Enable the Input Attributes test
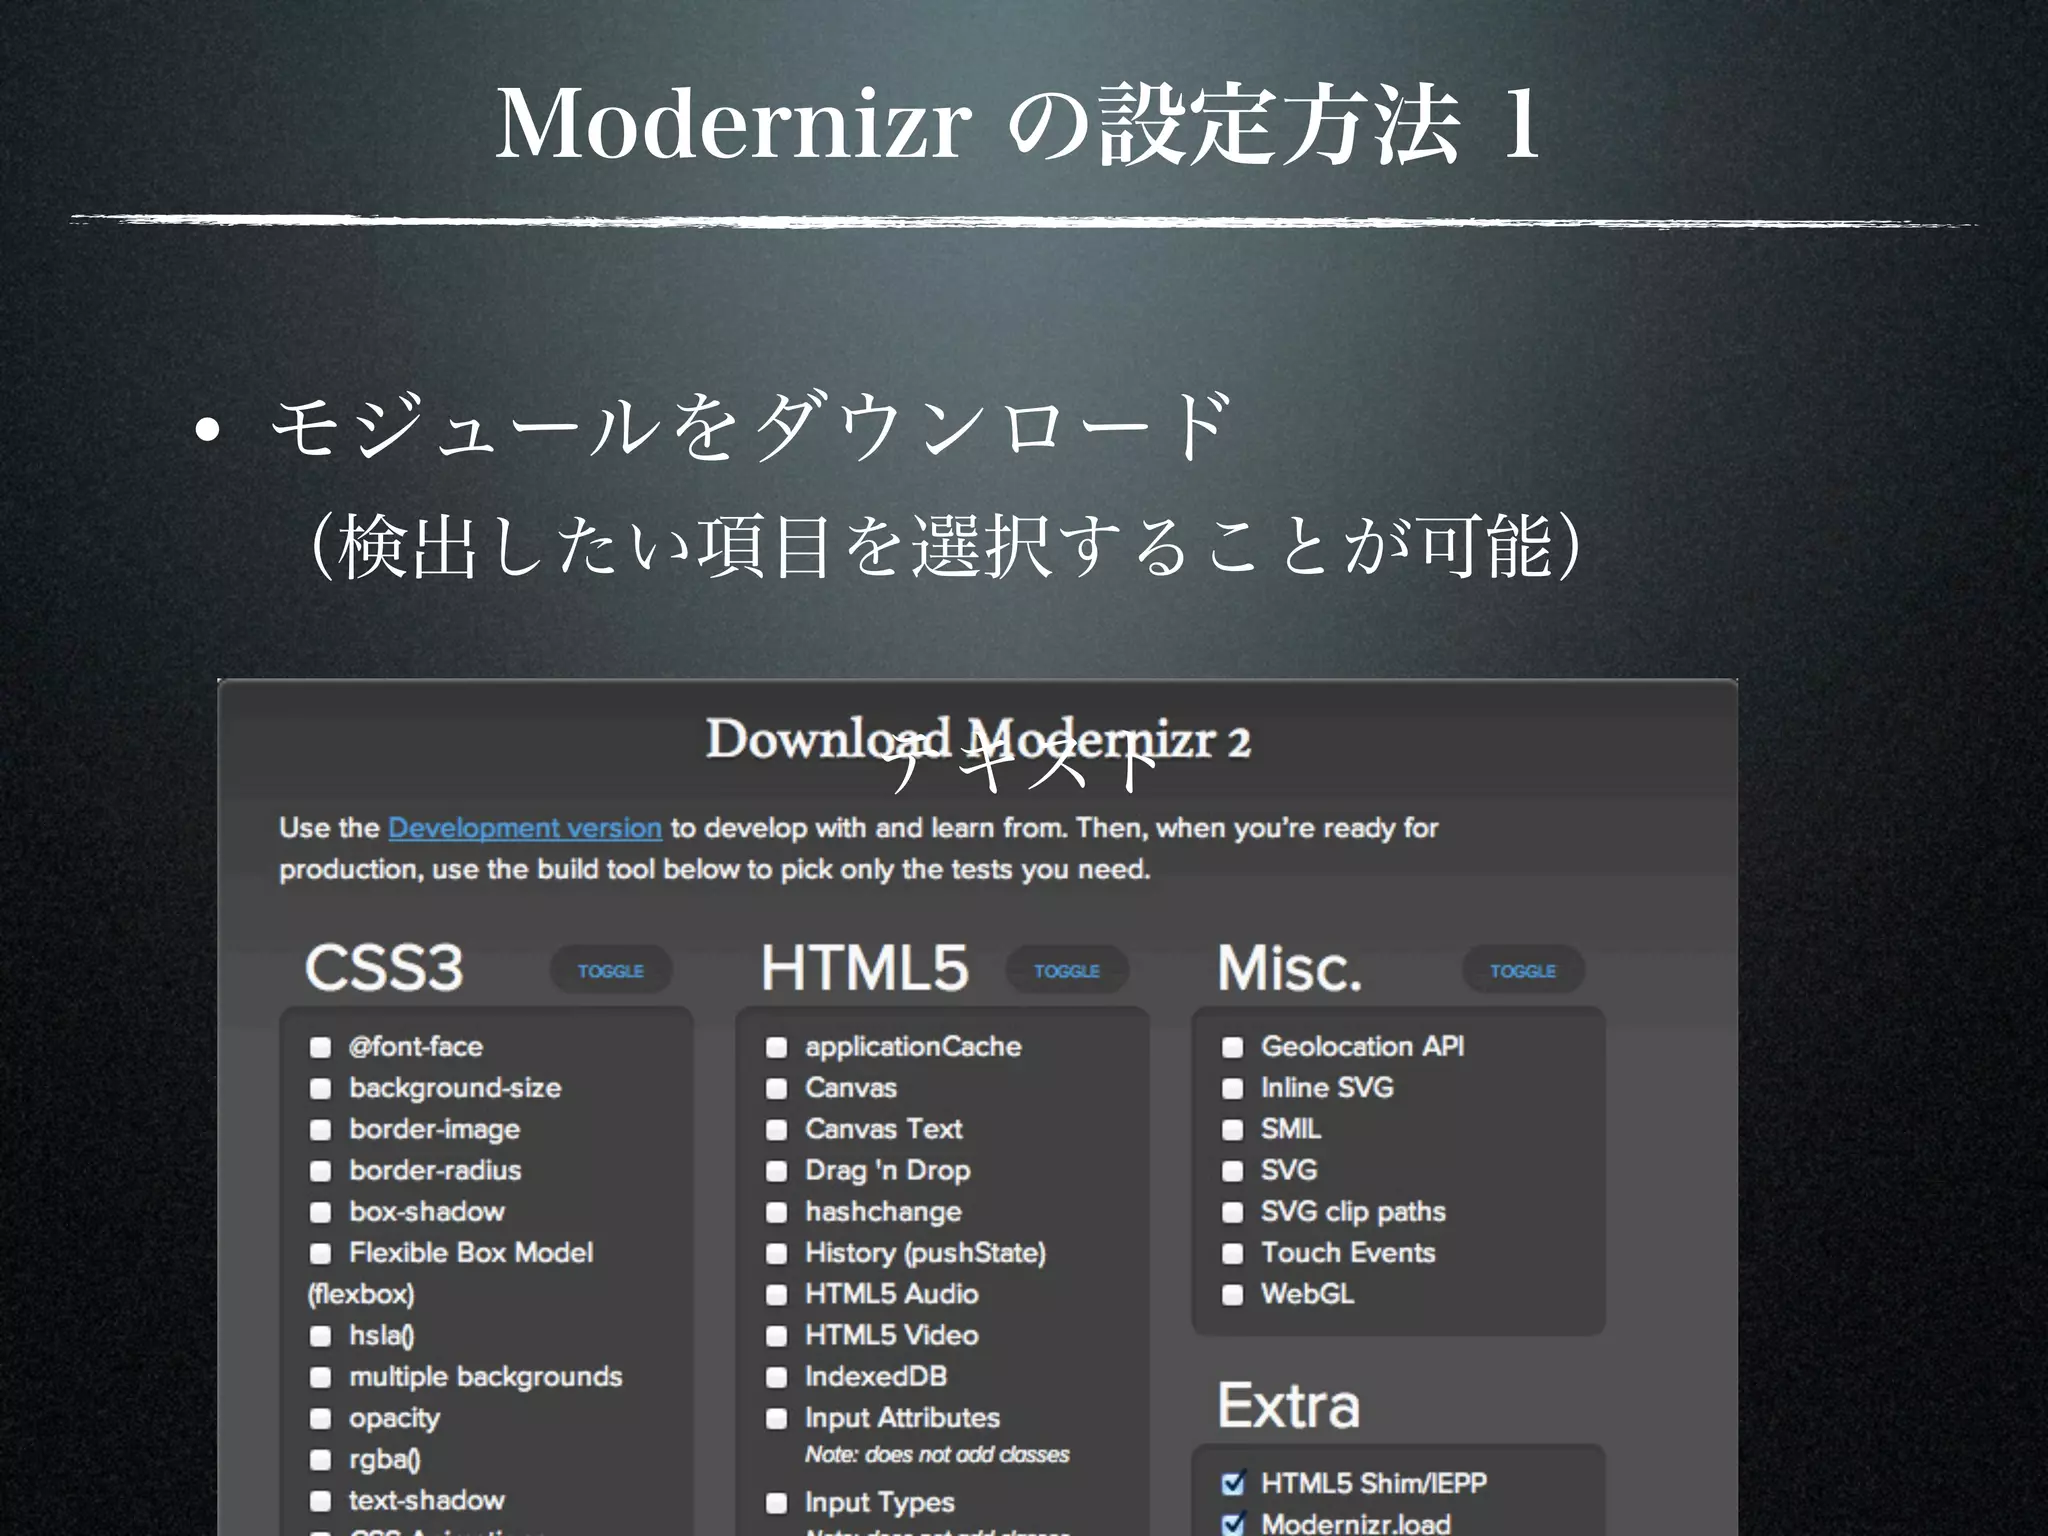This screenshot has height=1536, width=2048. pos(776,1419)
